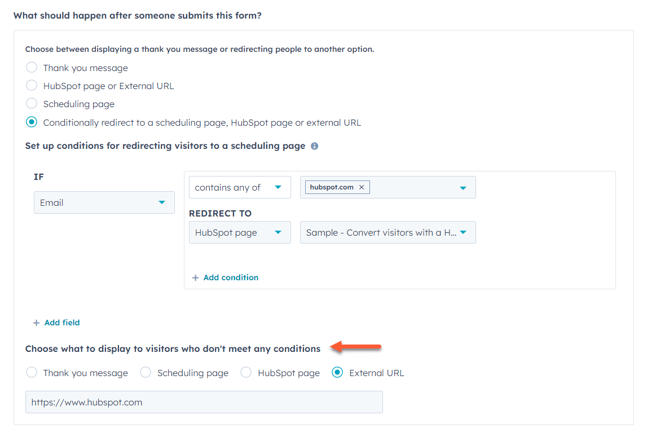Remove the hubspot.com tag with its X
647x437 pixels.
pyautogui.click(x=361, y=187)
